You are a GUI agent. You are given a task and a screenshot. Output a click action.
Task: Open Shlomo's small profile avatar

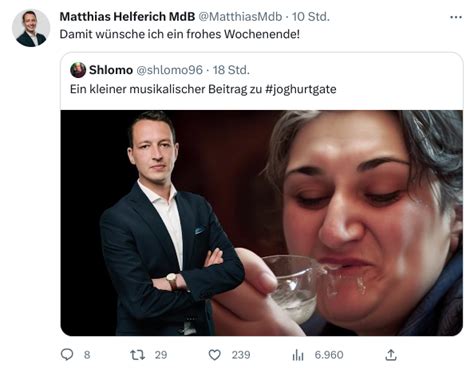point(78,70)
